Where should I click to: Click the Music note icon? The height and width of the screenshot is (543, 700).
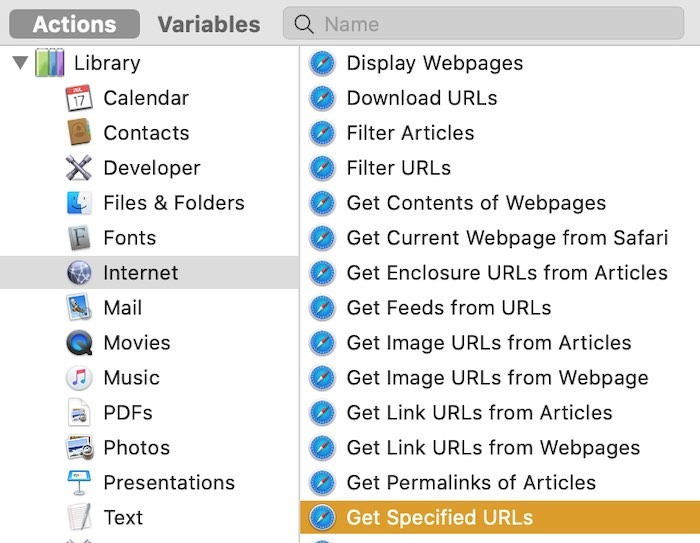[x=79, y=377]
